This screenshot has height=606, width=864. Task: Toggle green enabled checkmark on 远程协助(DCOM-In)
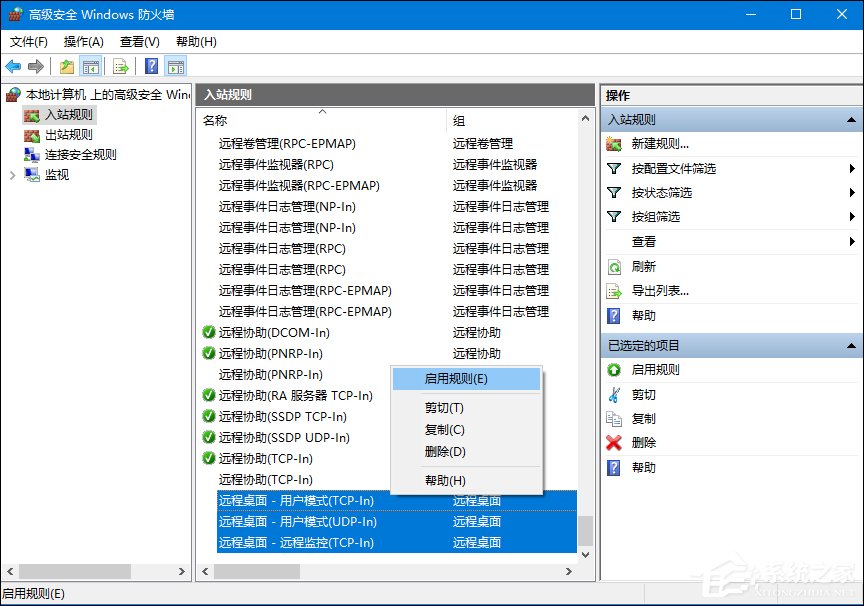(x=211, y=332)
